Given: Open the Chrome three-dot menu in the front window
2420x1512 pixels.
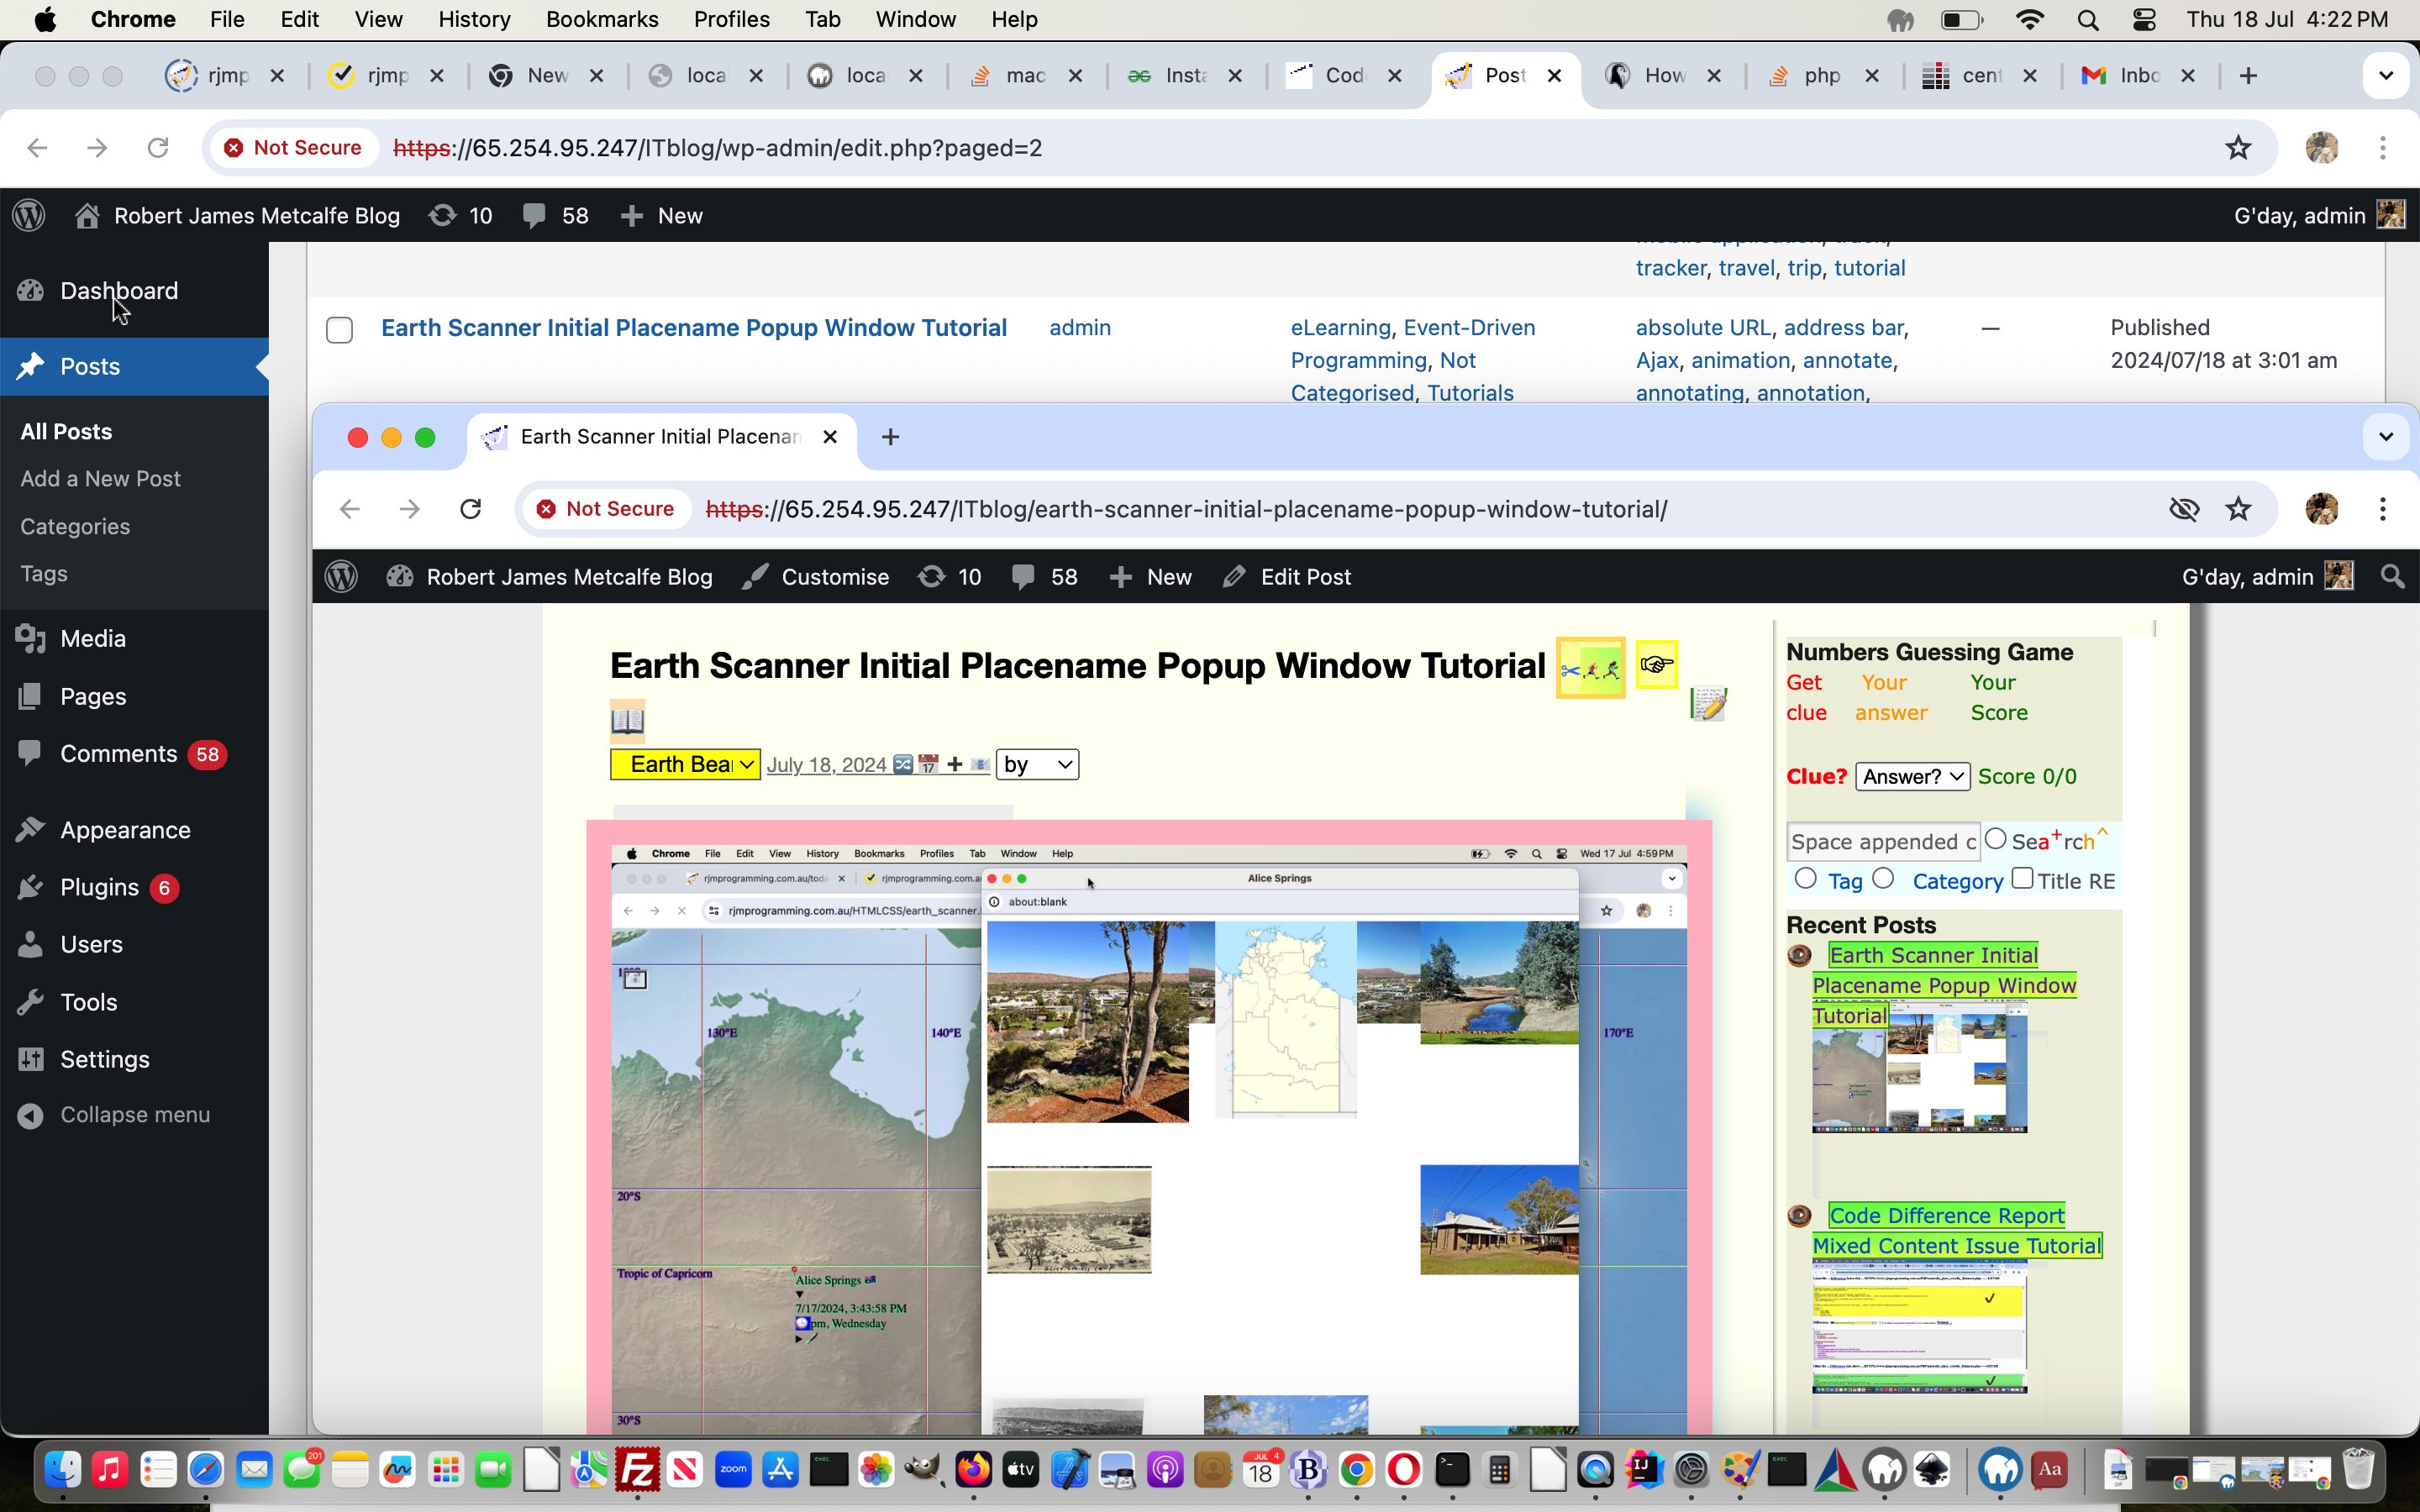Looking at the screenshot, I should pos(2383,509).
